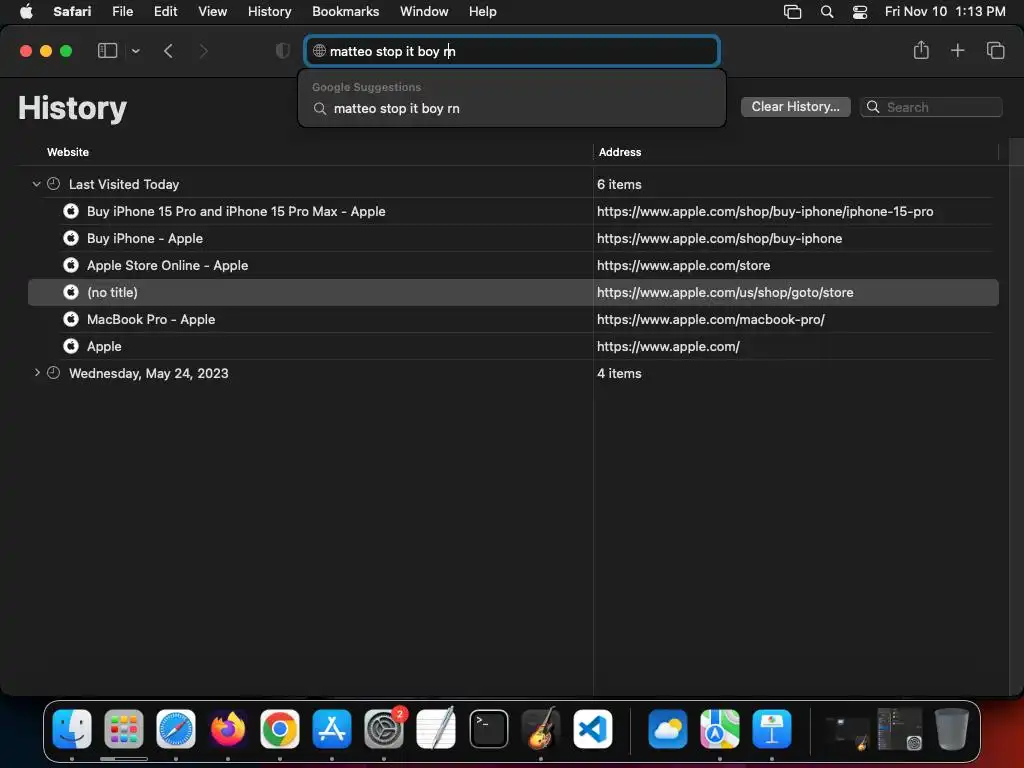The image size is (1024, 768).
Task: Open the privacy report shield icon
Action: [x=282, y=51]
